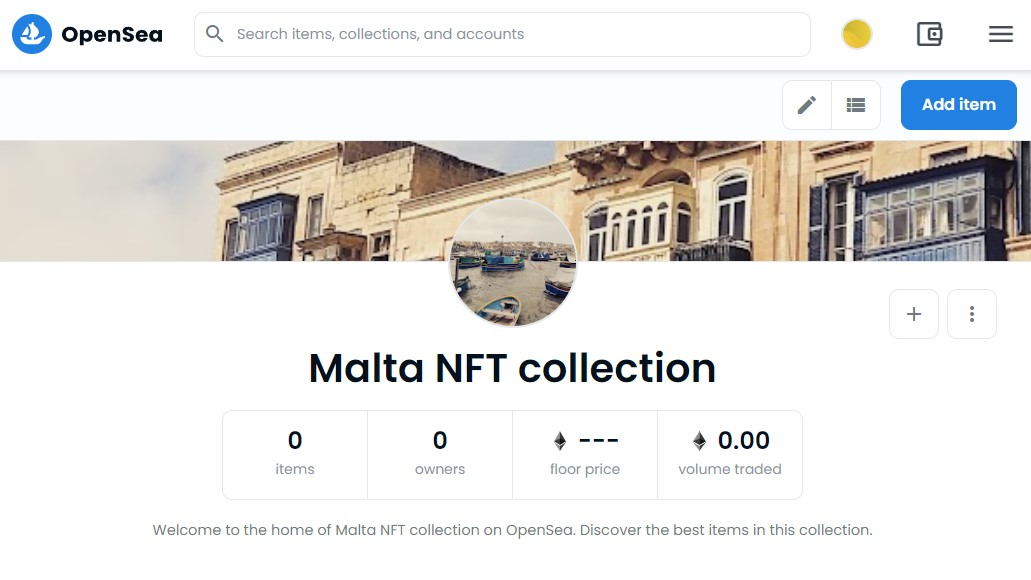Click the floor price stat box
Viewport: 1031px width, 580px height.
[585, 454]
